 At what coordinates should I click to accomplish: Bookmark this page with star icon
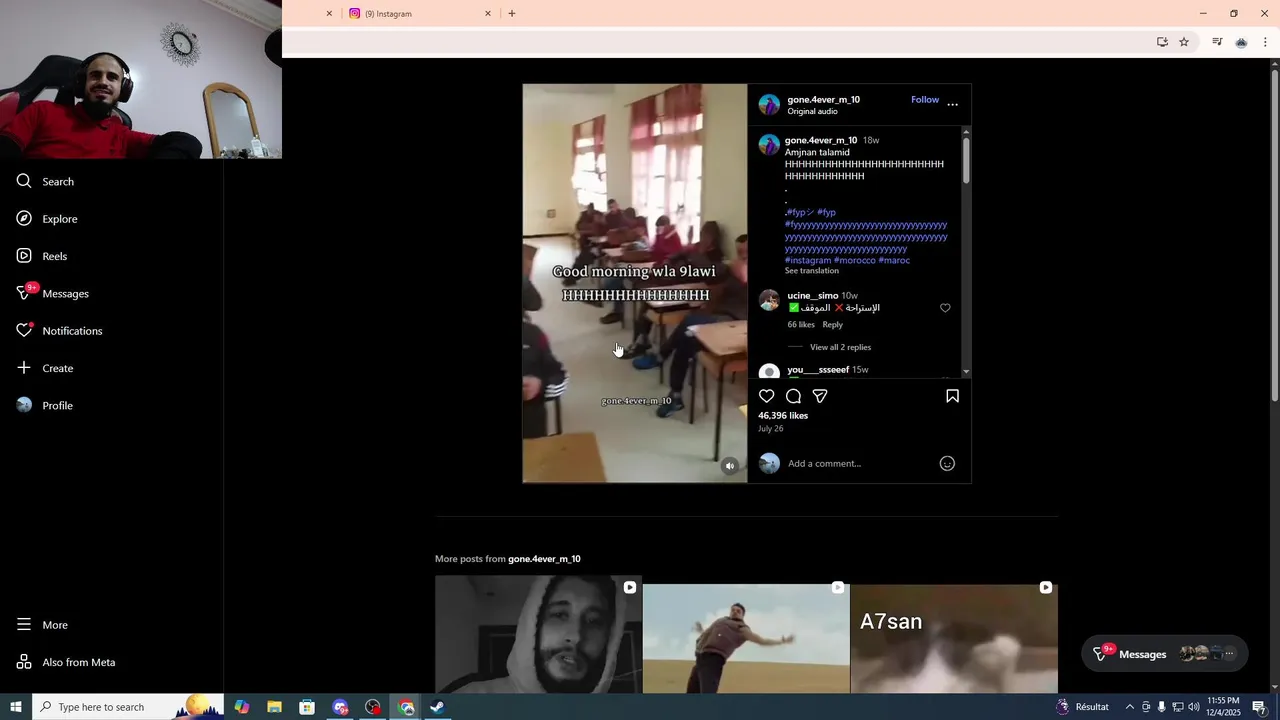click(x=1184, y=42)
